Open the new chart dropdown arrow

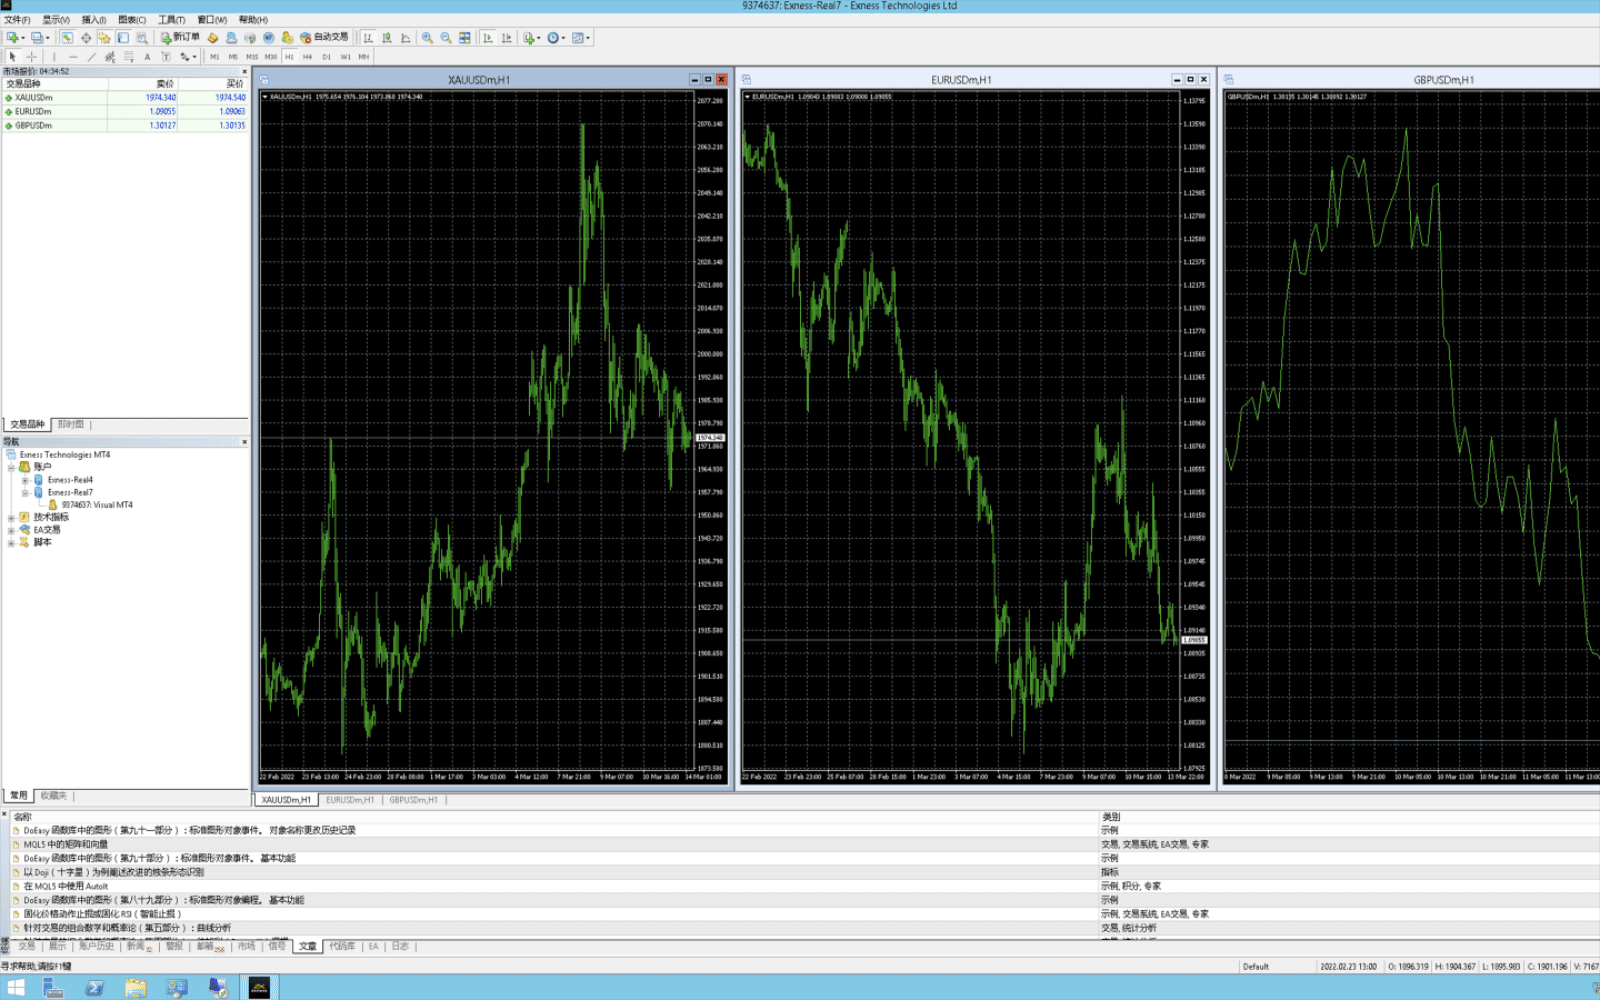[x=22, y=38]
